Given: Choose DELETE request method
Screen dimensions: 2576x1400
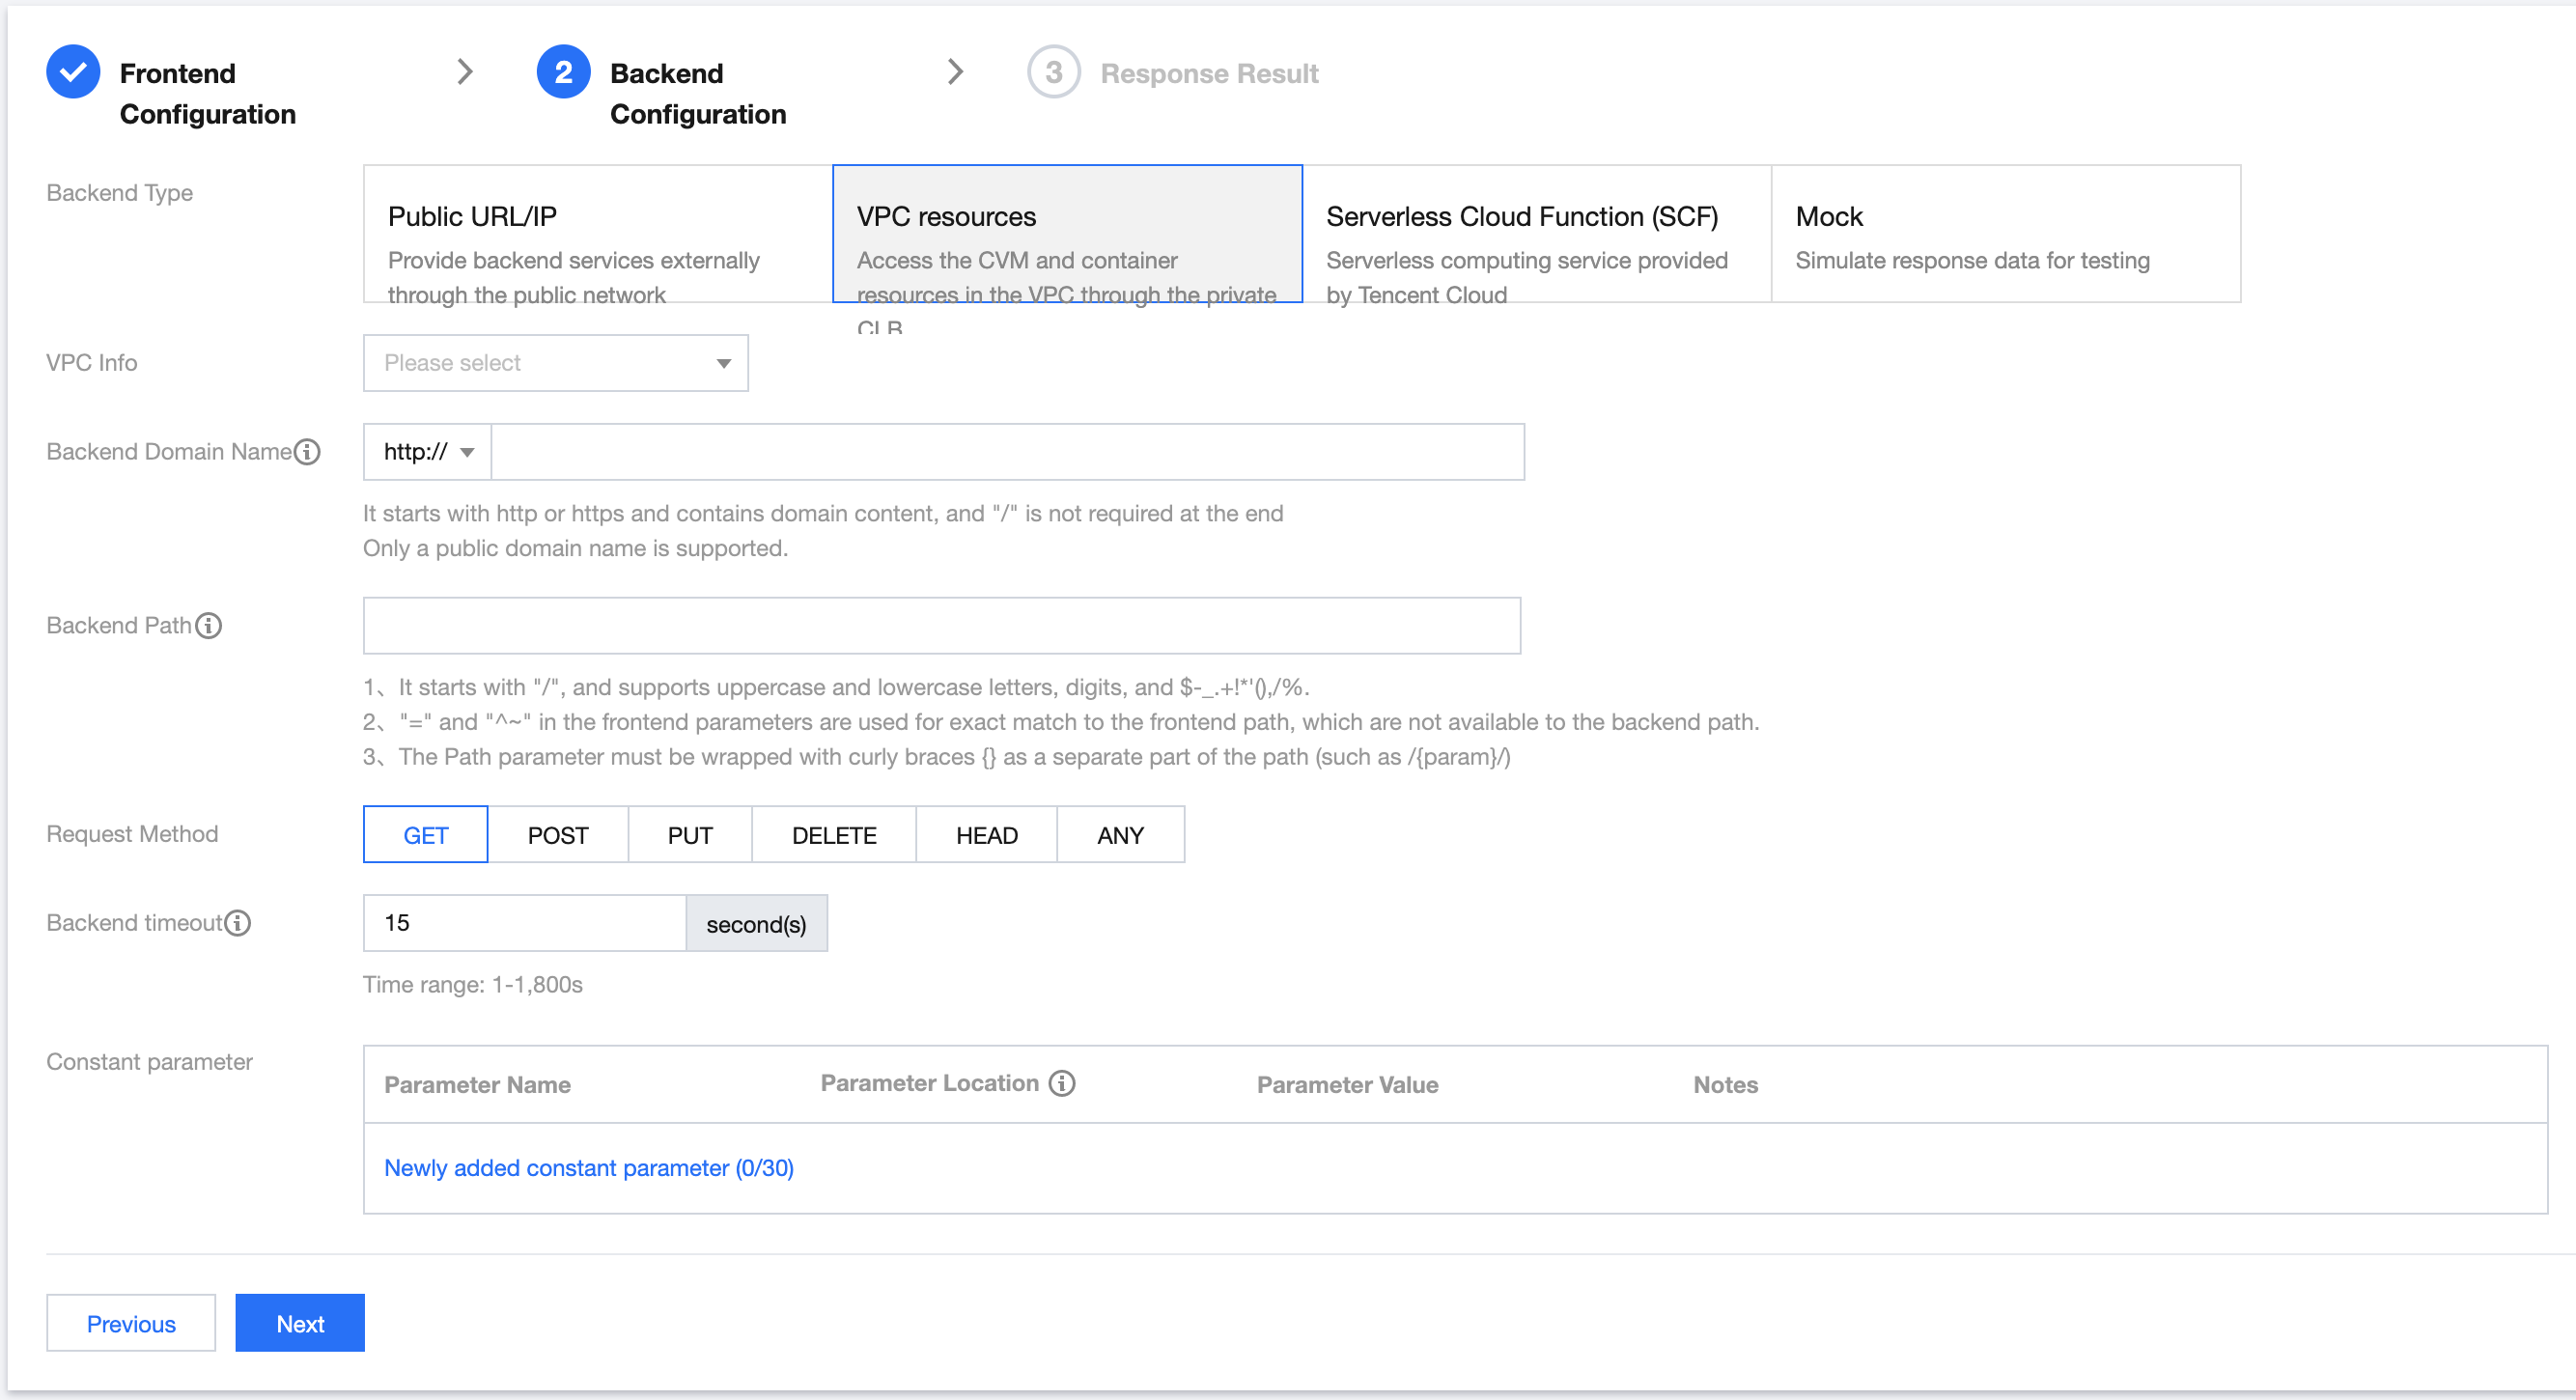Looking at the screenshot, I should point(833,835).
